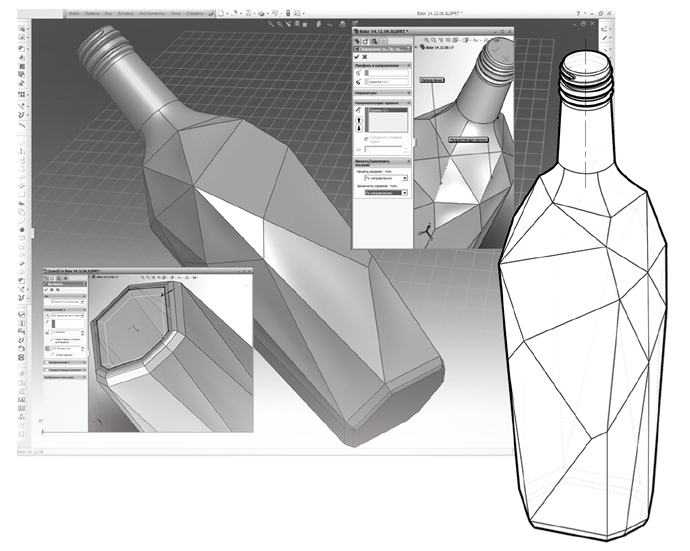This screenshot has height=551, width=690.
Task: Expand the Выбранные контуры section
Action: point(84,377)
